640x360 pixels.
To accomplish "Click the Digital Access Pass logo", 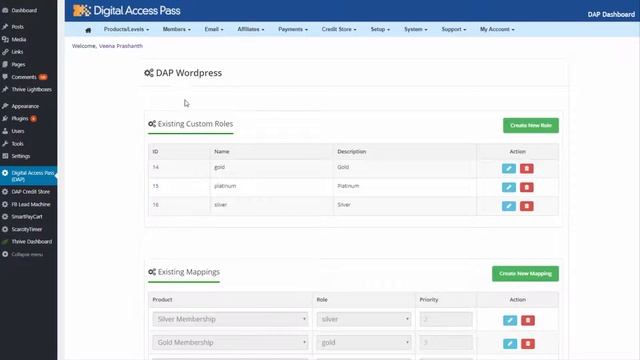I will coord(127,11).
